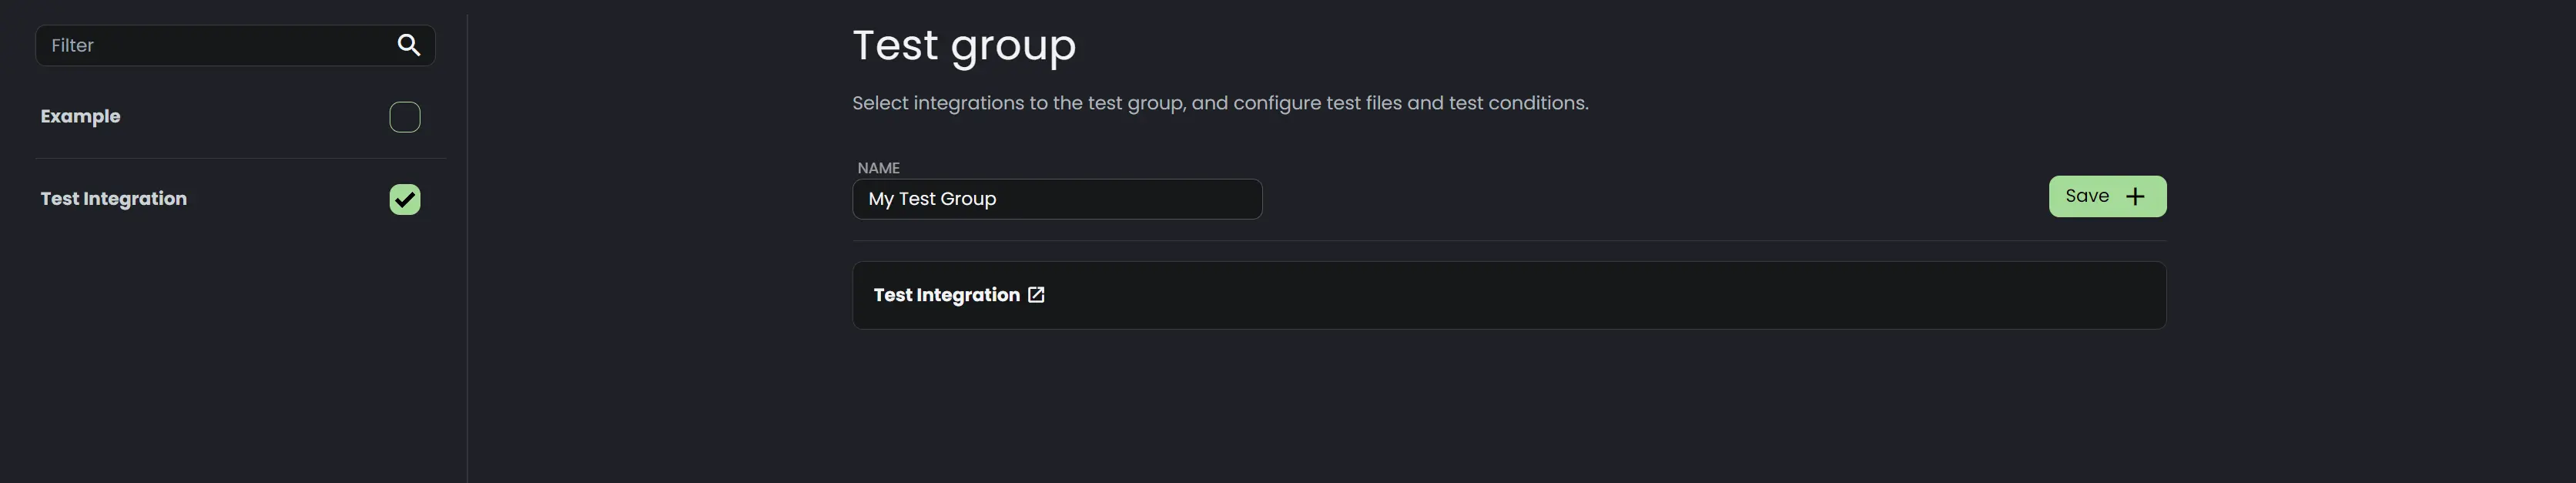
Task: Click divider between Example and Test Integration
Action: [240, 158]
